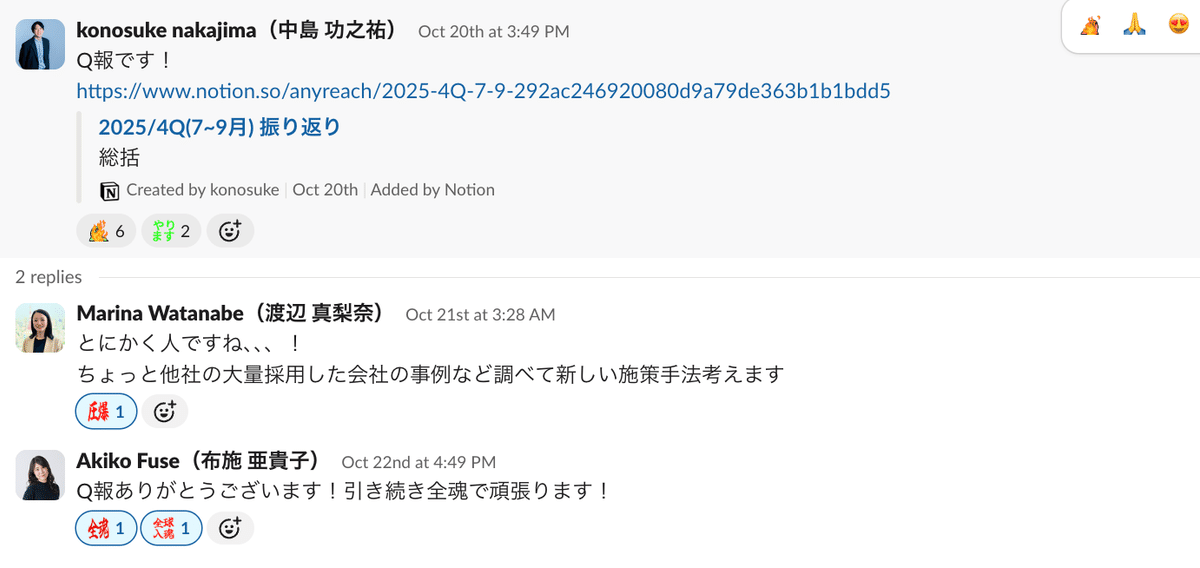React with the heart-eyes emoji

click(x=1178, y=25)
